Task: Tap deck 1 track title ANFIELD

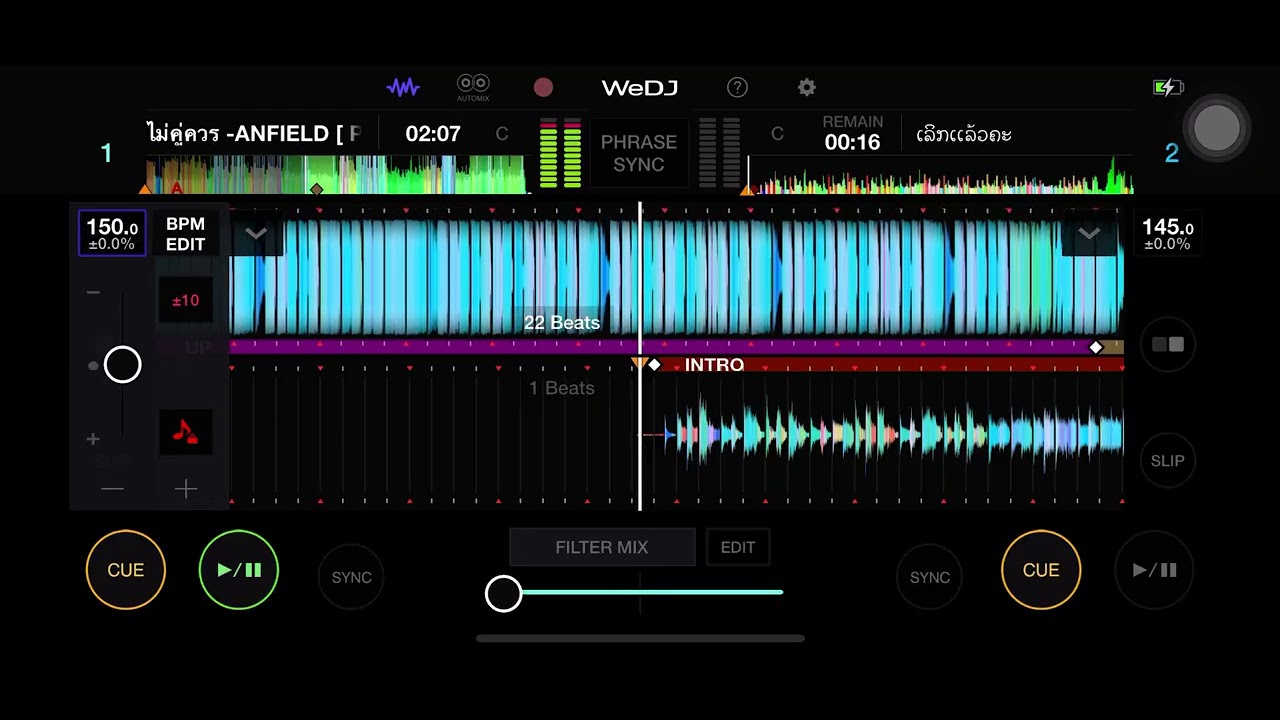Action: point(254,134)
